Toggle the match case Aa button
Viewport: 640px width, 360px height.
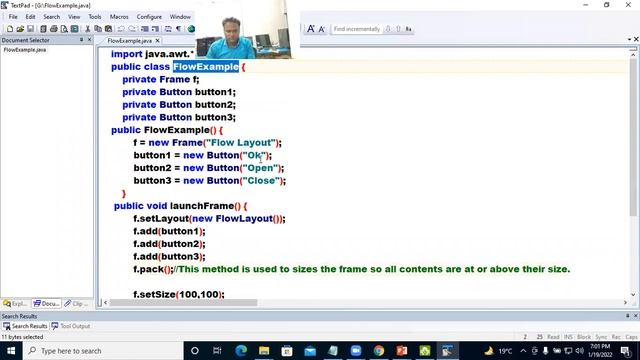click(x=408, y=29)
